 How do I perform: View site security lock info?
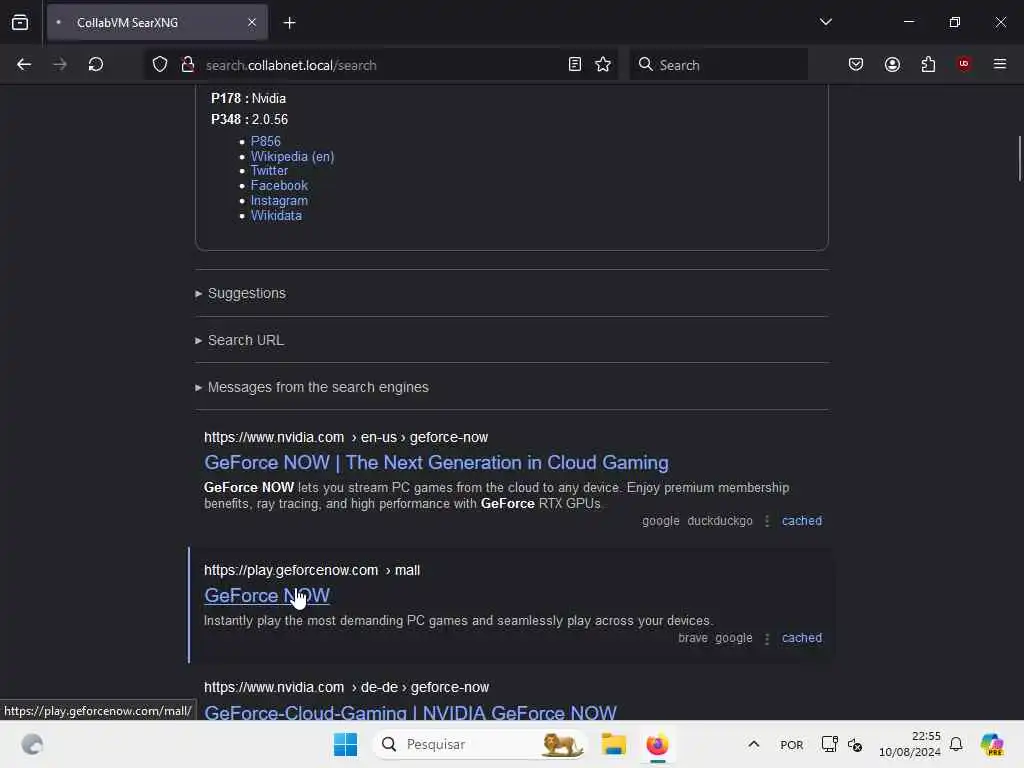coord(188,65)
